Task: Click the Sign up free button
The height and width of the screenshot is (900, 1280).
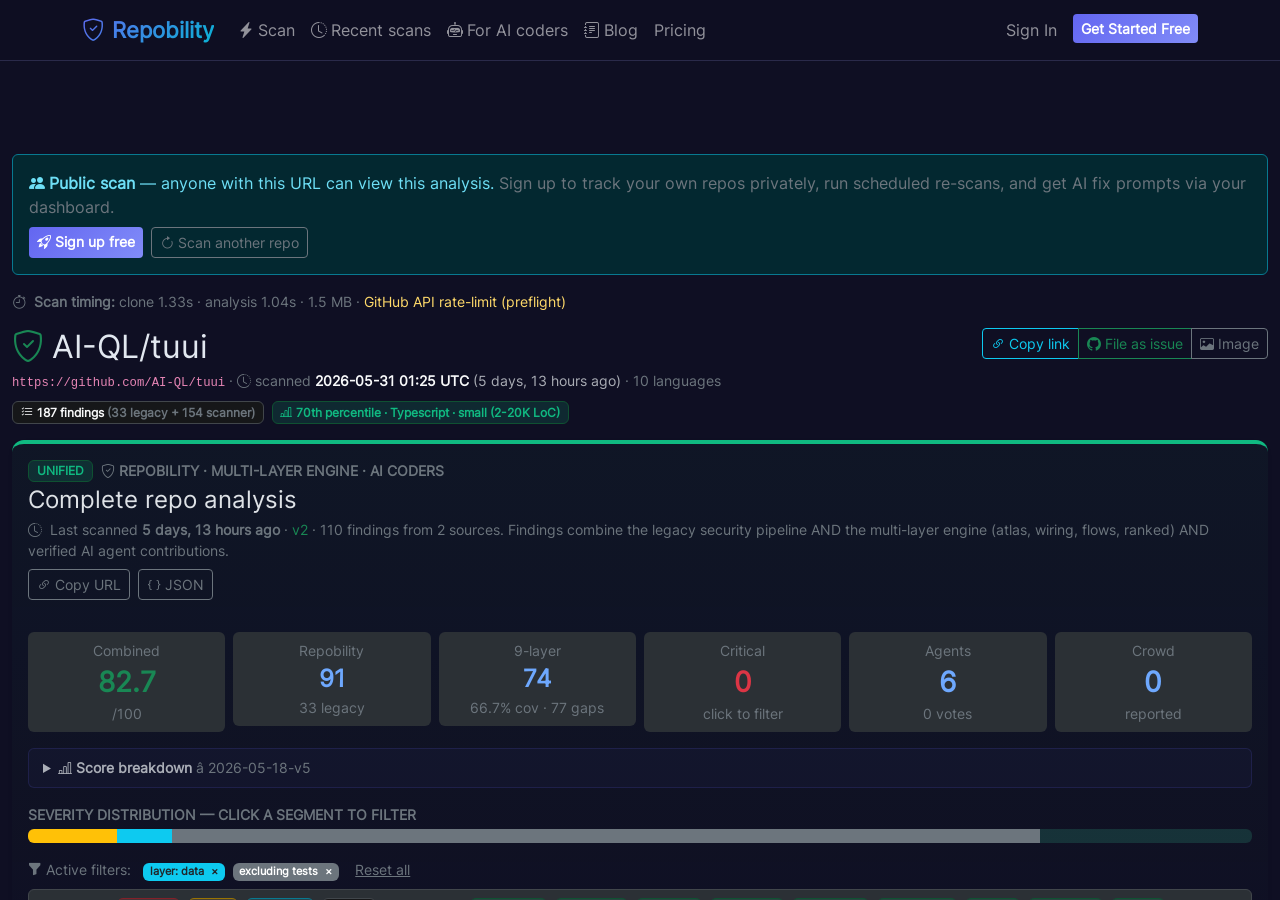Action: (86, 242)
